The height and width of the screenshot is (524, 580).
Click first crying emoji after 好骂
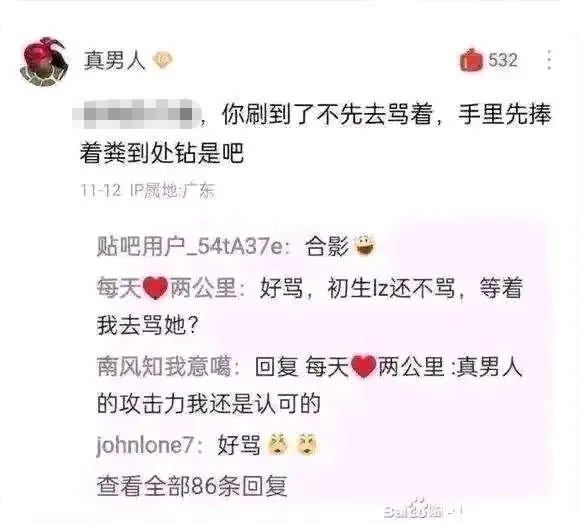pyautogui.click(x=278, y=444)
